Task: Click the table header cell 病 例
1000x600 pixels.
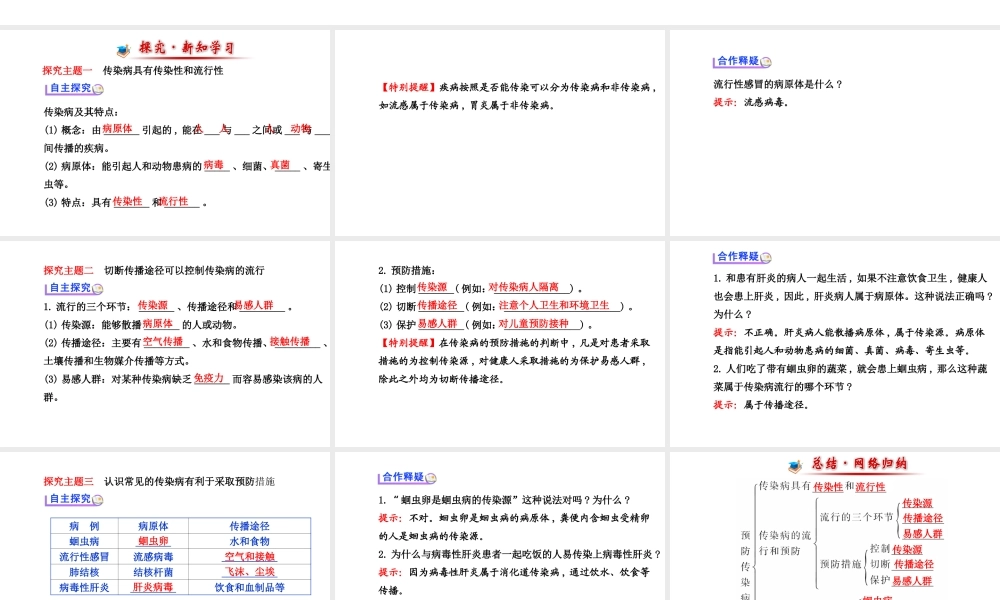Action: pos(84,526)
